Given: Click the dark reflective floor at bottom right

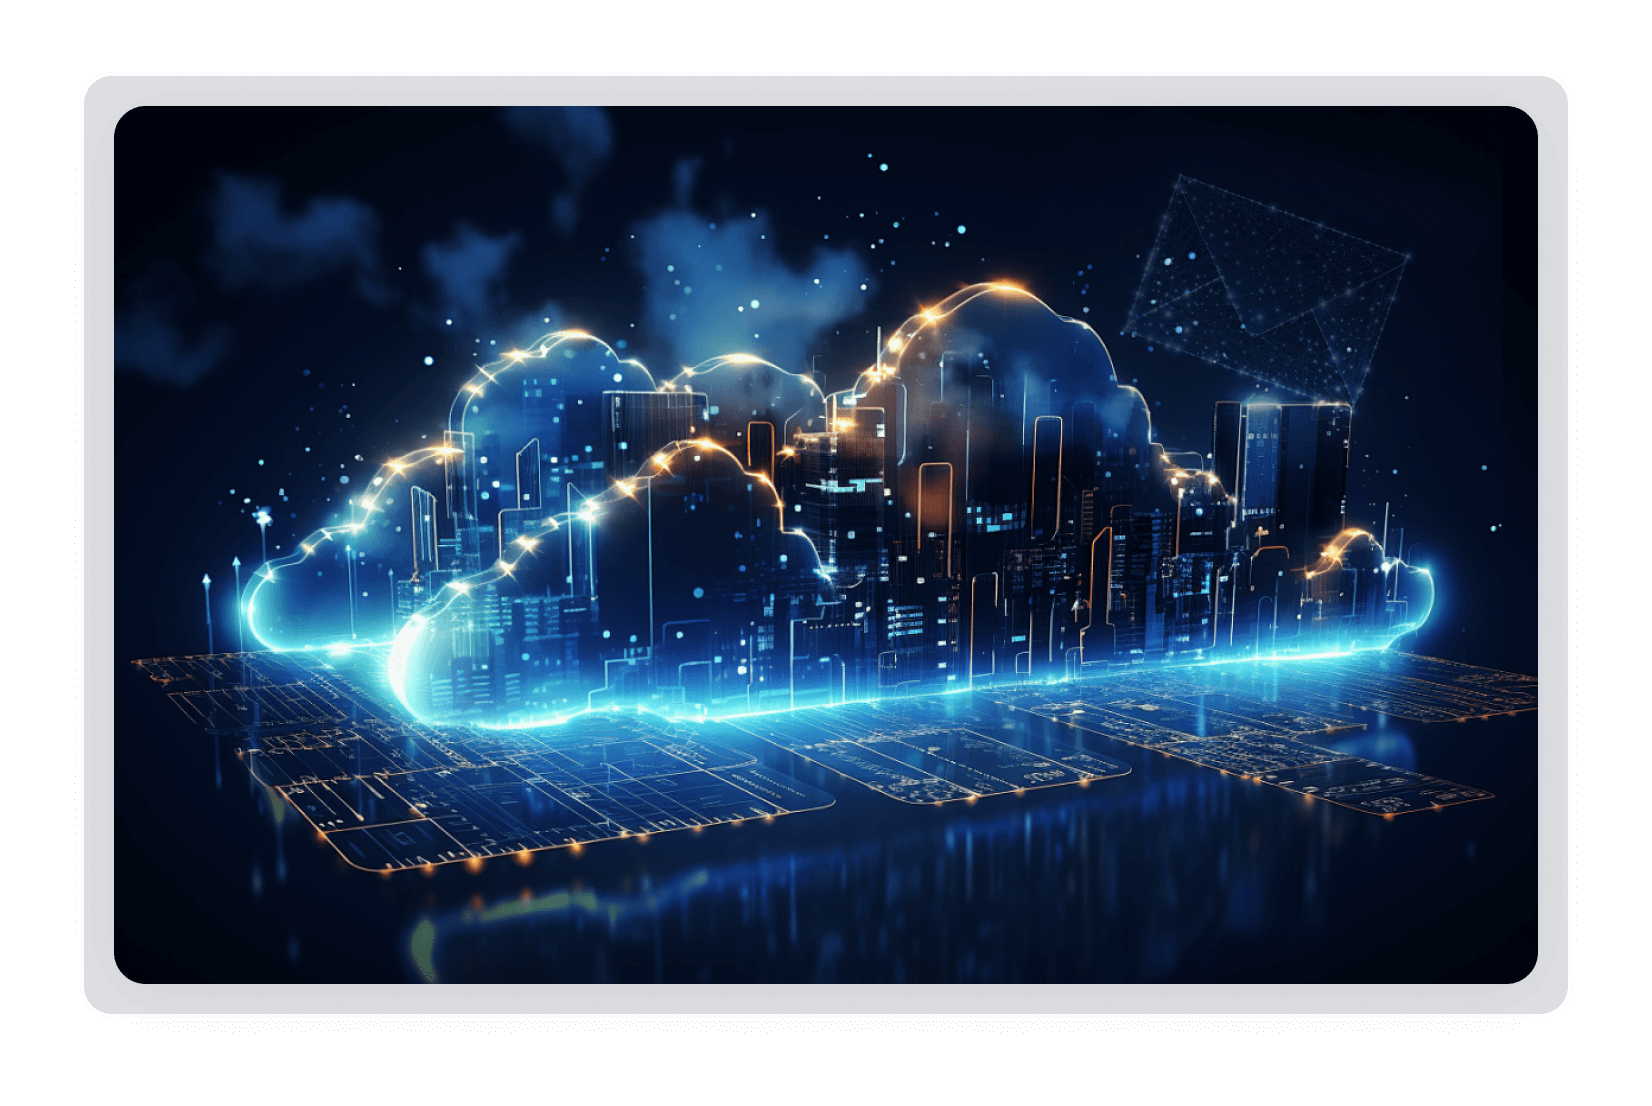Looking at the screenshot, I should click(x=1350, y=900).
